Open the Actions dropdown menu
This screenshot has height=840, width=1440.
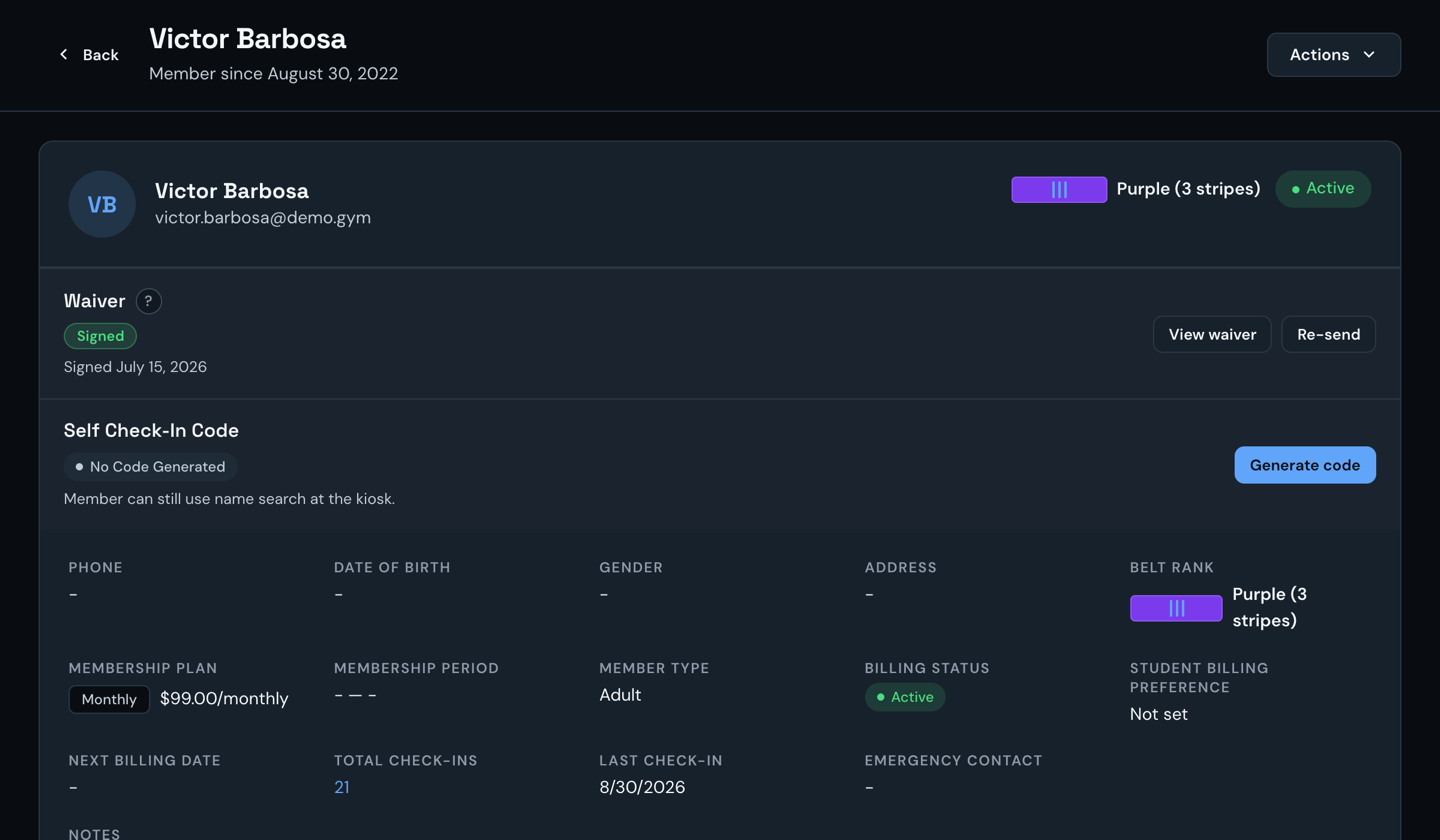pos(1334,55)
